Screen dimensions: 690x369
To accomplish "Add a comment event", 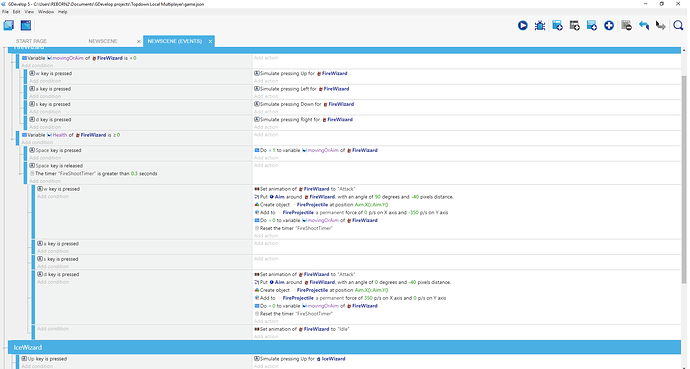I will [591, 26].
